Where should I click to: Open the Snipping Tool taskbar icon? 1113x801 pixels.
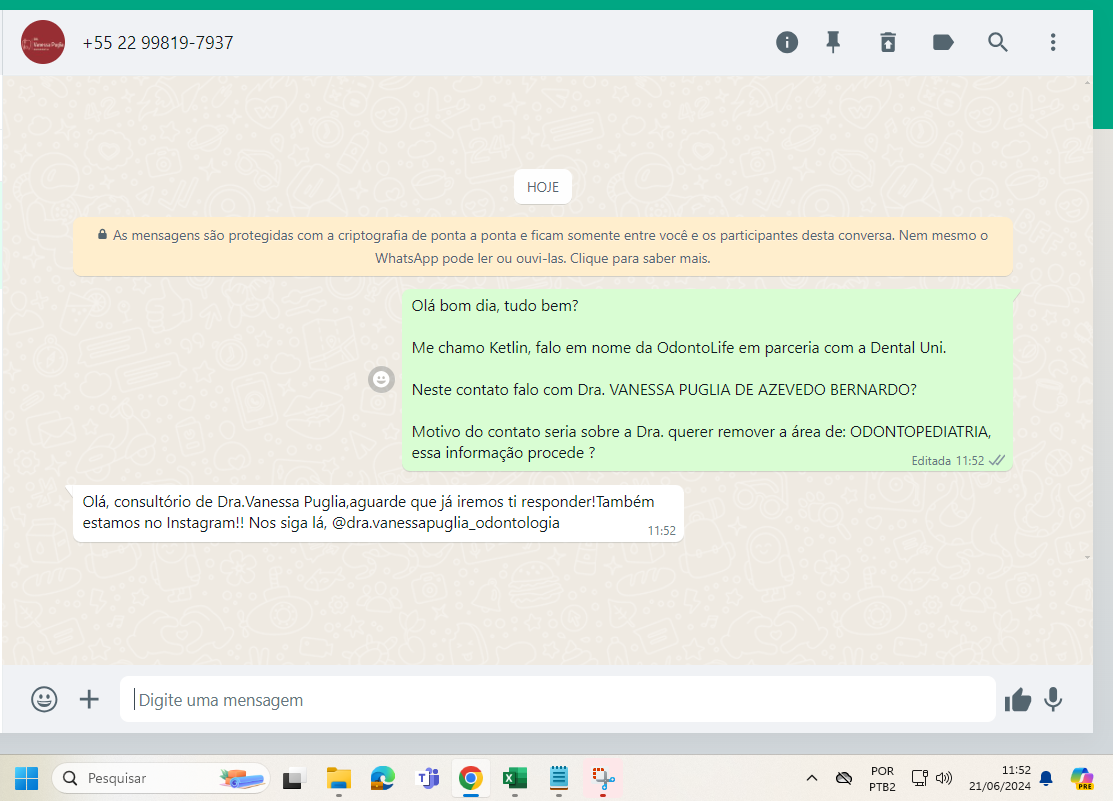[603, 778]
